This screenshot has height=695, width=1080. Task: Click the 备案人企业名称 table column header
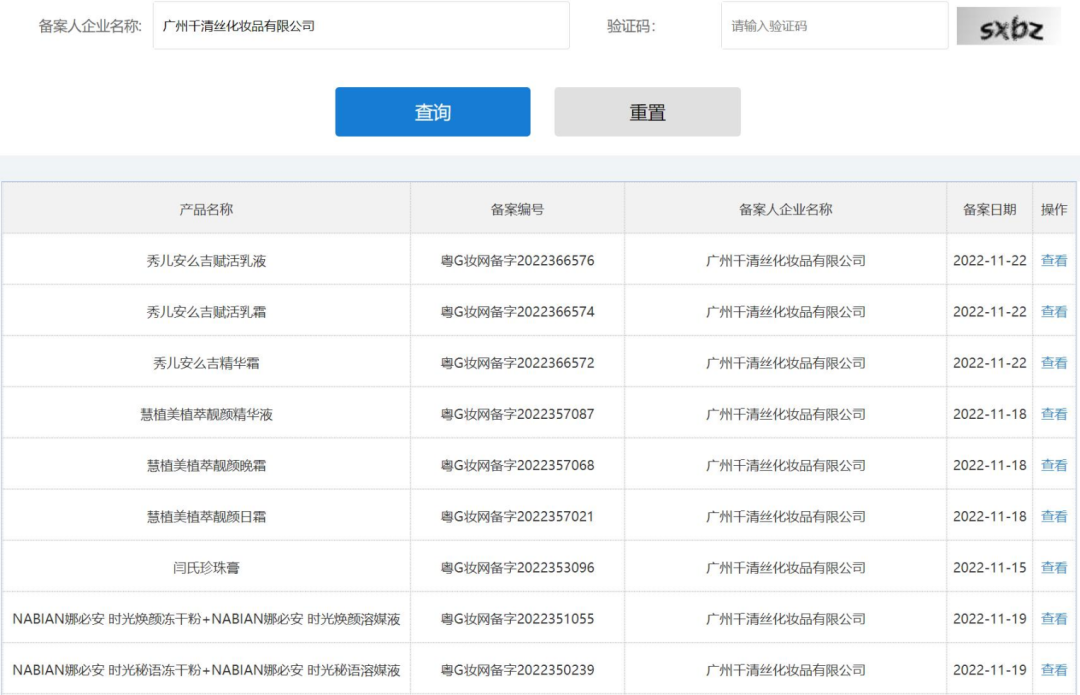tap(785, 209)
